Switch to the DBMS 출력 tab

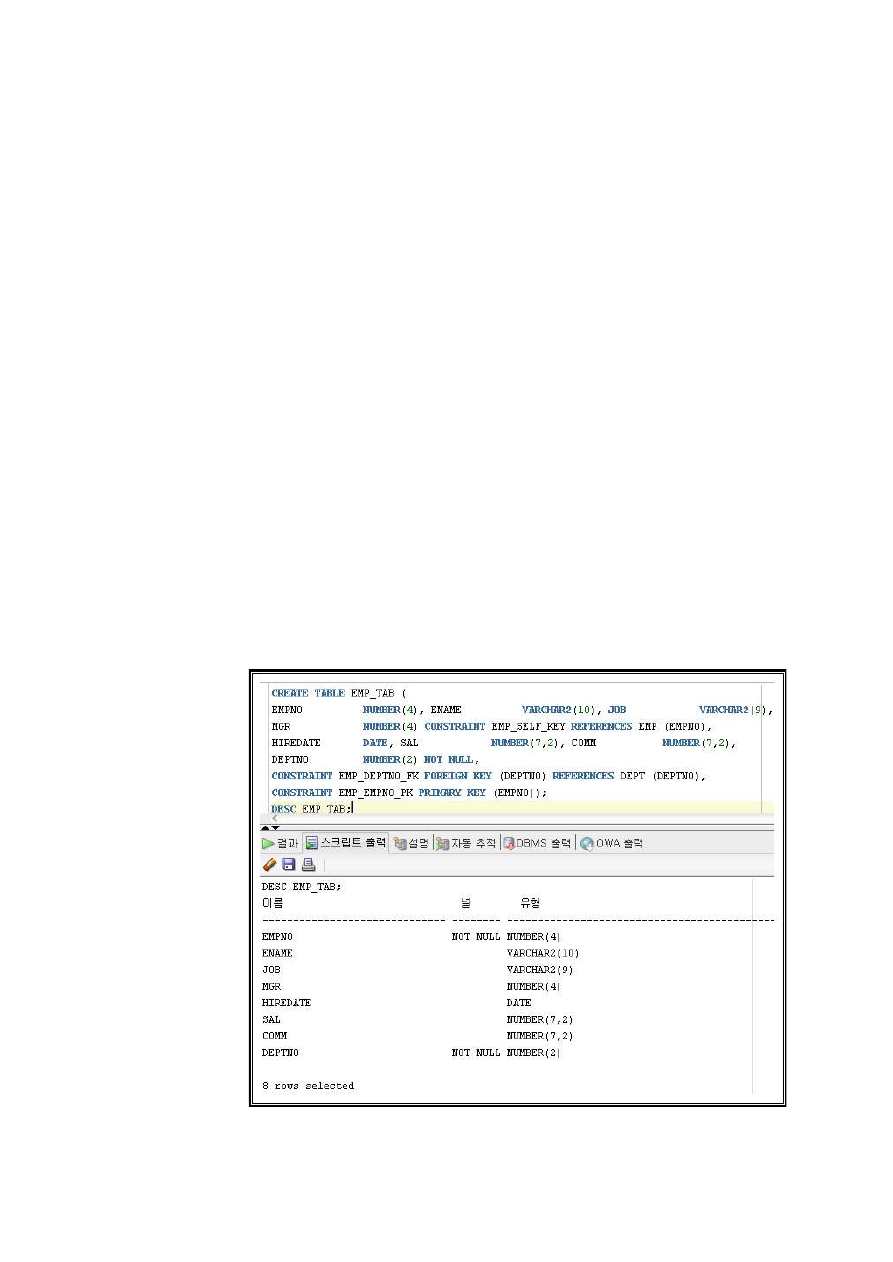pos(538,843)
